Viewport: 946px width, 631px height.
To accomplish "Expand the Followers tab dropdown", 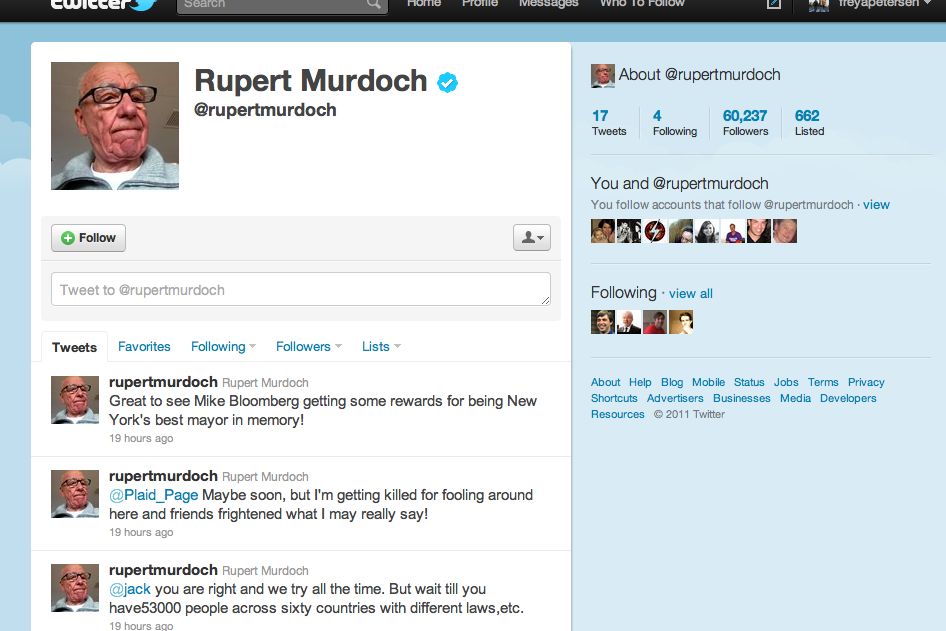I will 338,346.
